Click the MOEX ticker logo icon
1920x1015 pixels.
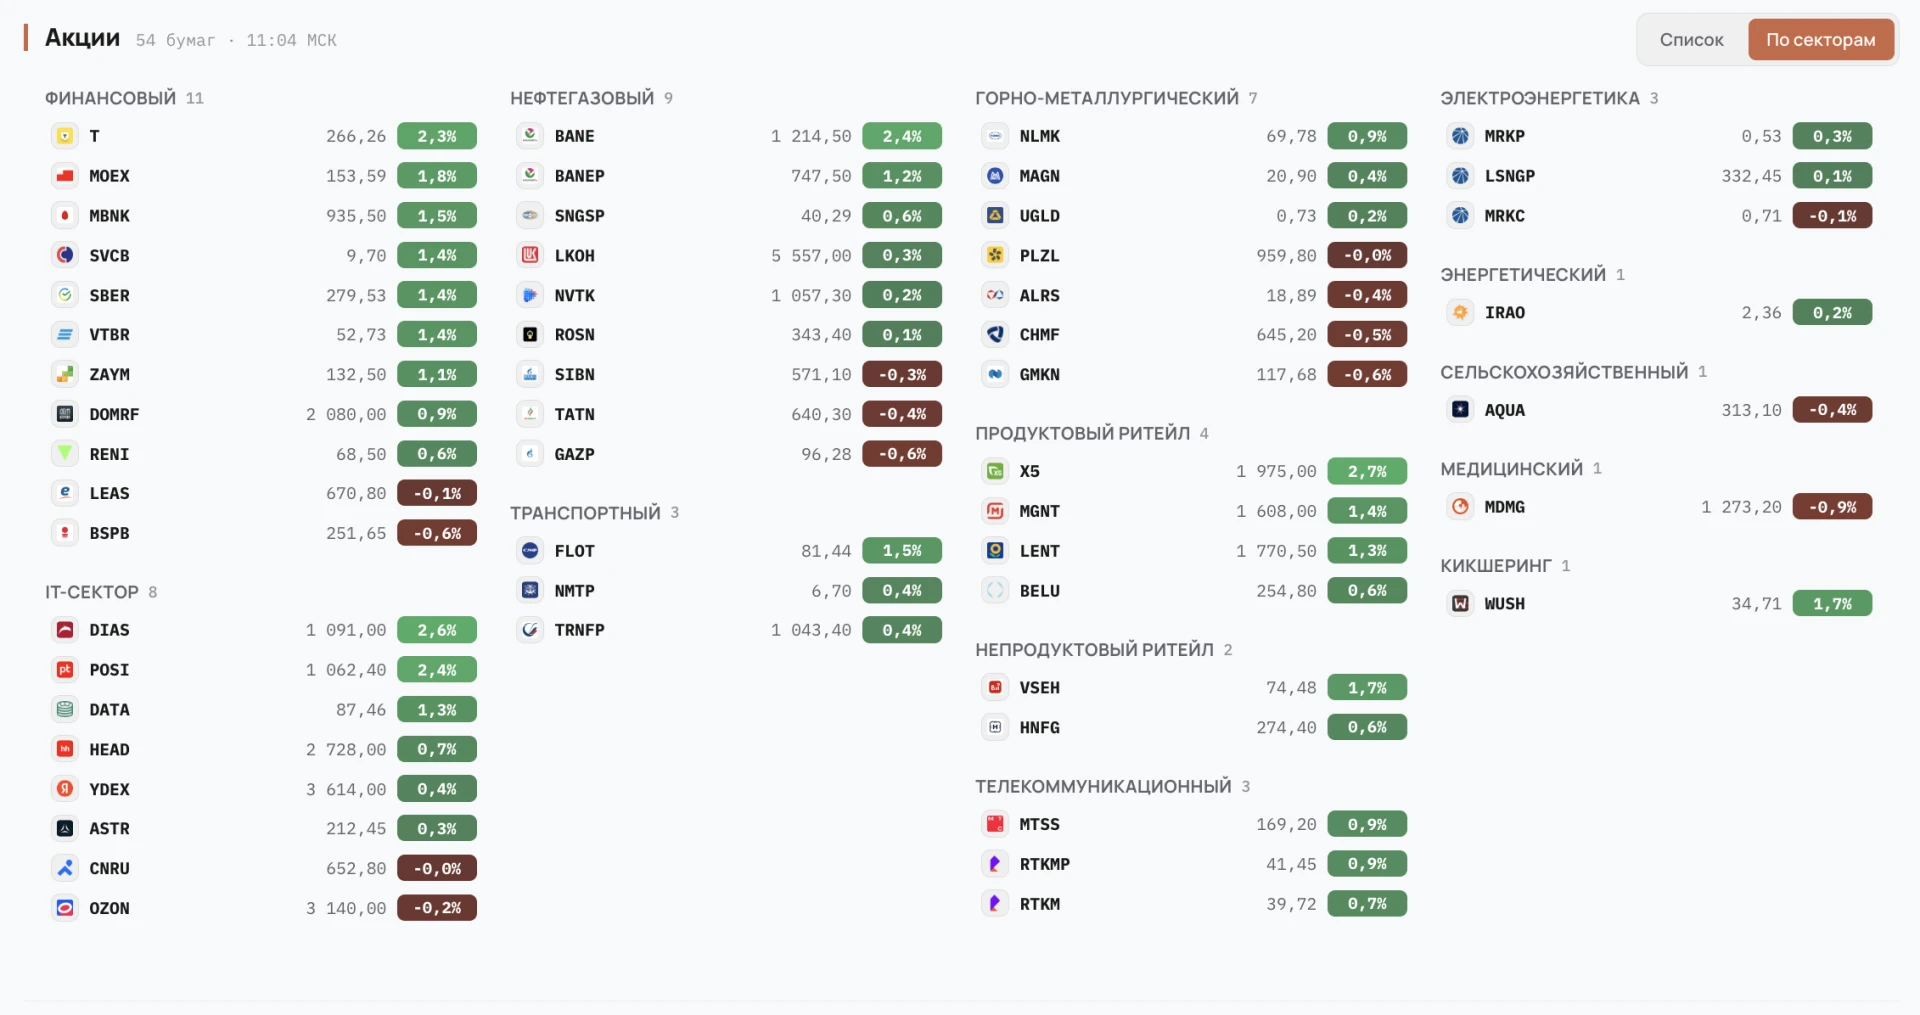tap(65, 176)
